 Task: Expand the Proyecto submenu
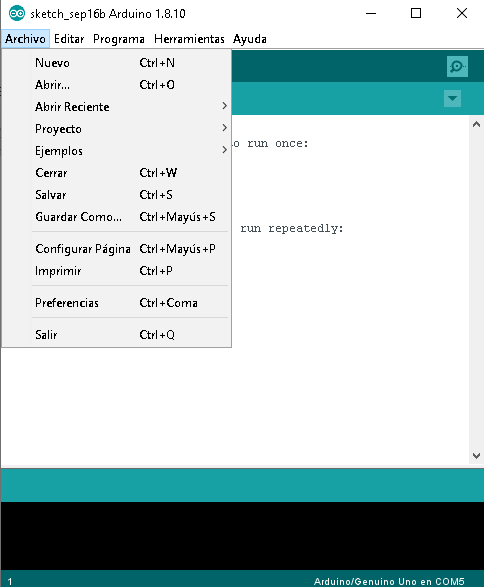pyautogui.click(x=116, y=129)
